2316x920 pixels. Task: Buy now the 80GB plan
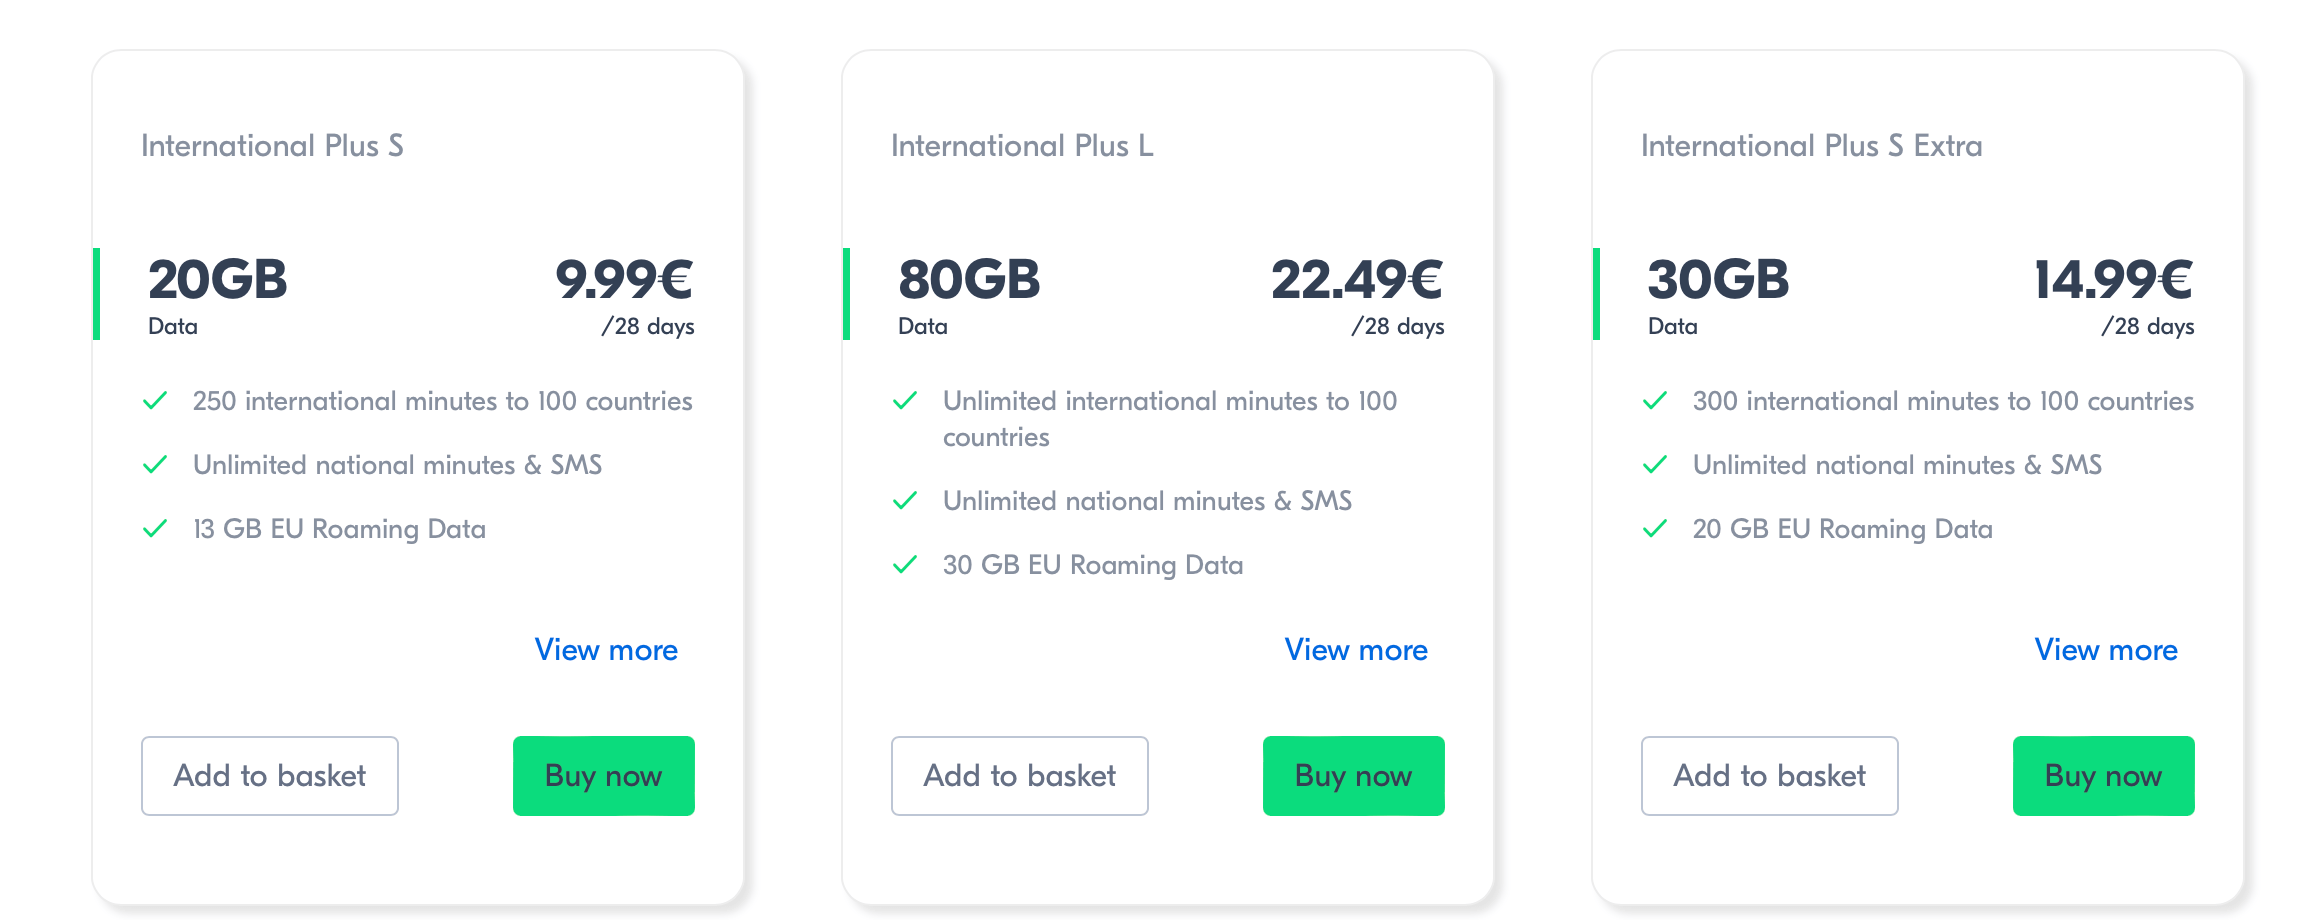(1354, 776)
